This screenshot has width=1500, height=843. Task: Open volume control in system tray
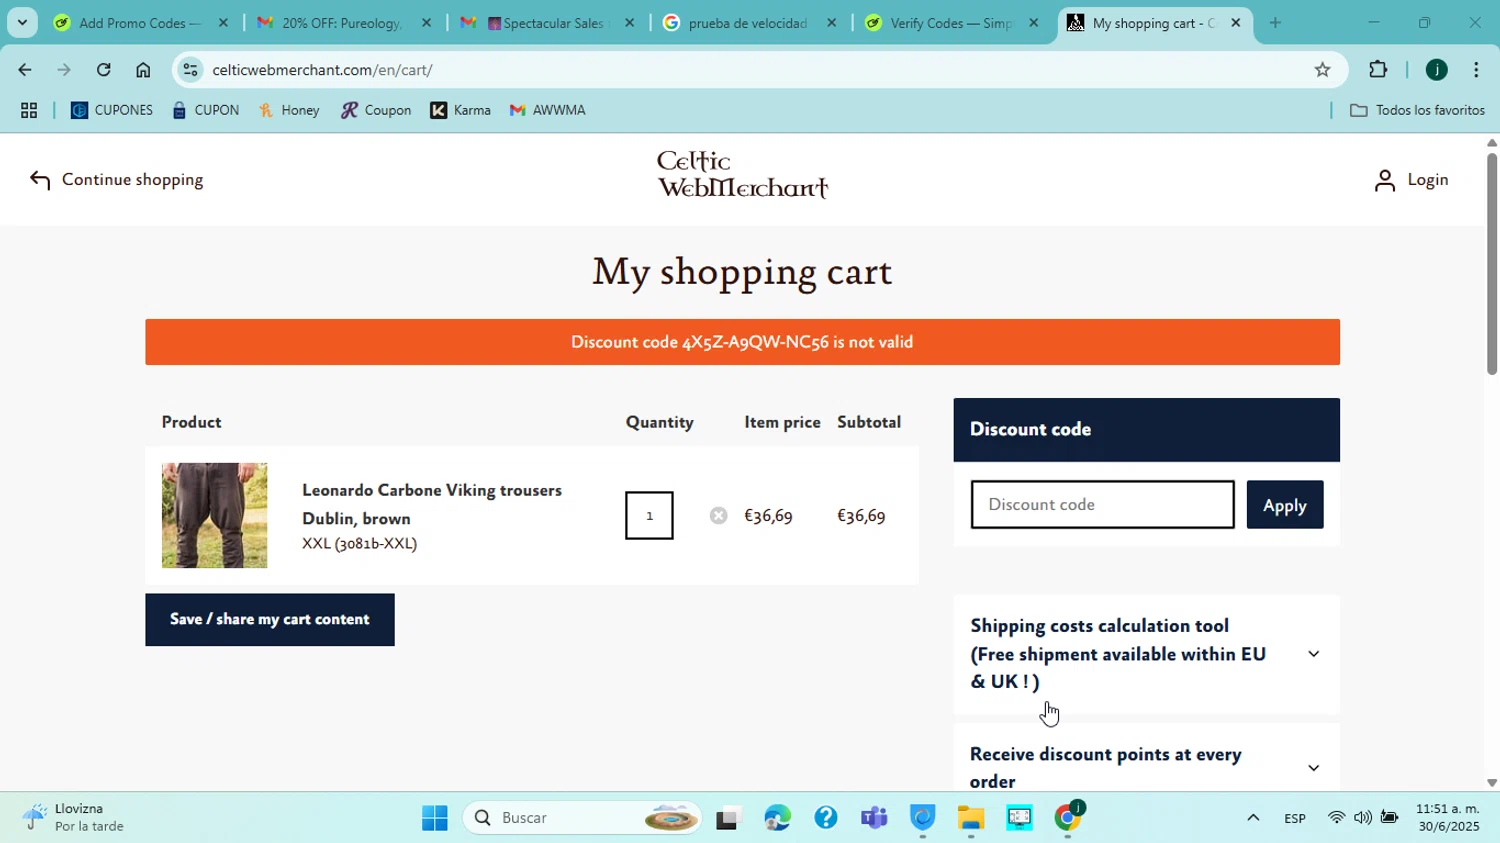pyautogui.click(x=1362, y=819)
